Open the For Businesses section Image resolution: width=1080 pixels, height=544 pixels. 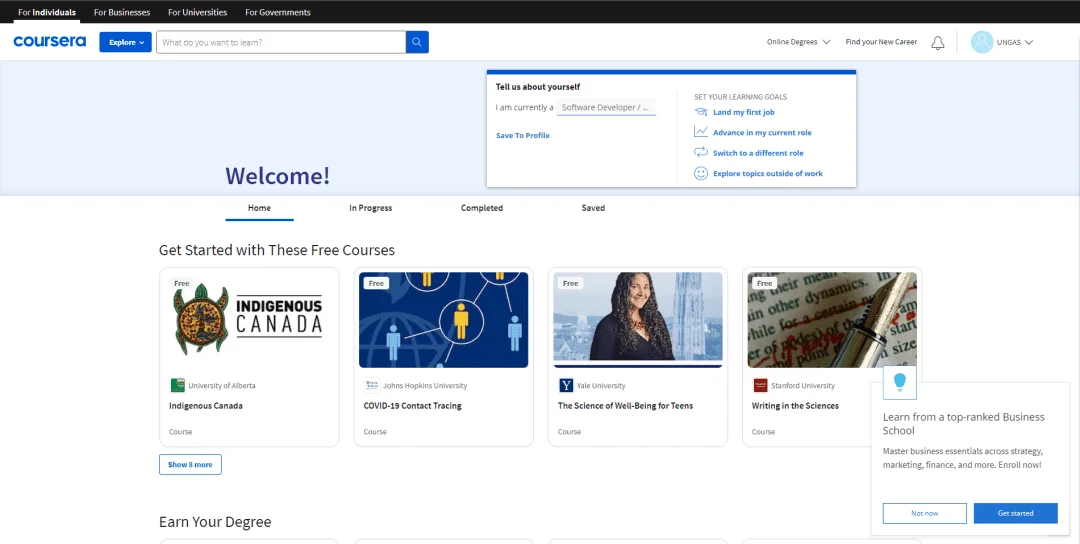pyautogui.click(x=122, y=12)
